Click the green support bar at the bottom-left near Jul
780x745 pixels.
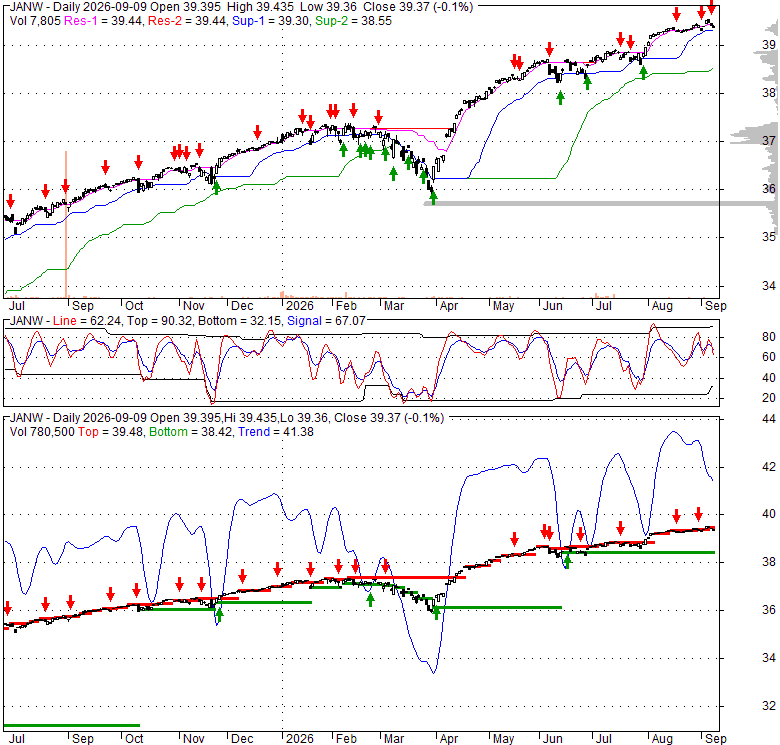tap(72, 726)
